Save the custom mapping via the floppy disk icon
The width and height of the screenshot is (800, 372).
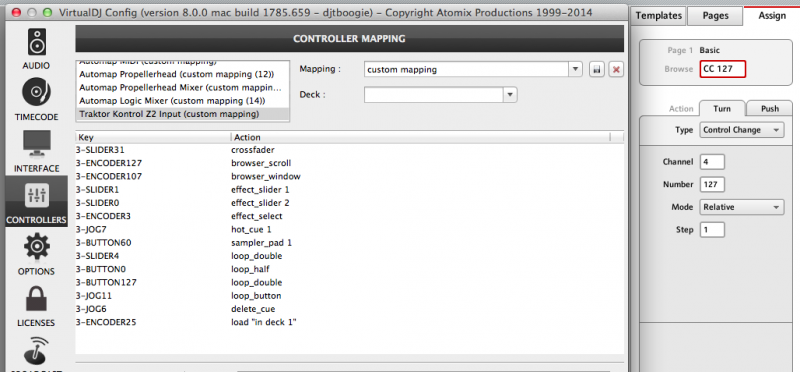[x=596, y=69]
